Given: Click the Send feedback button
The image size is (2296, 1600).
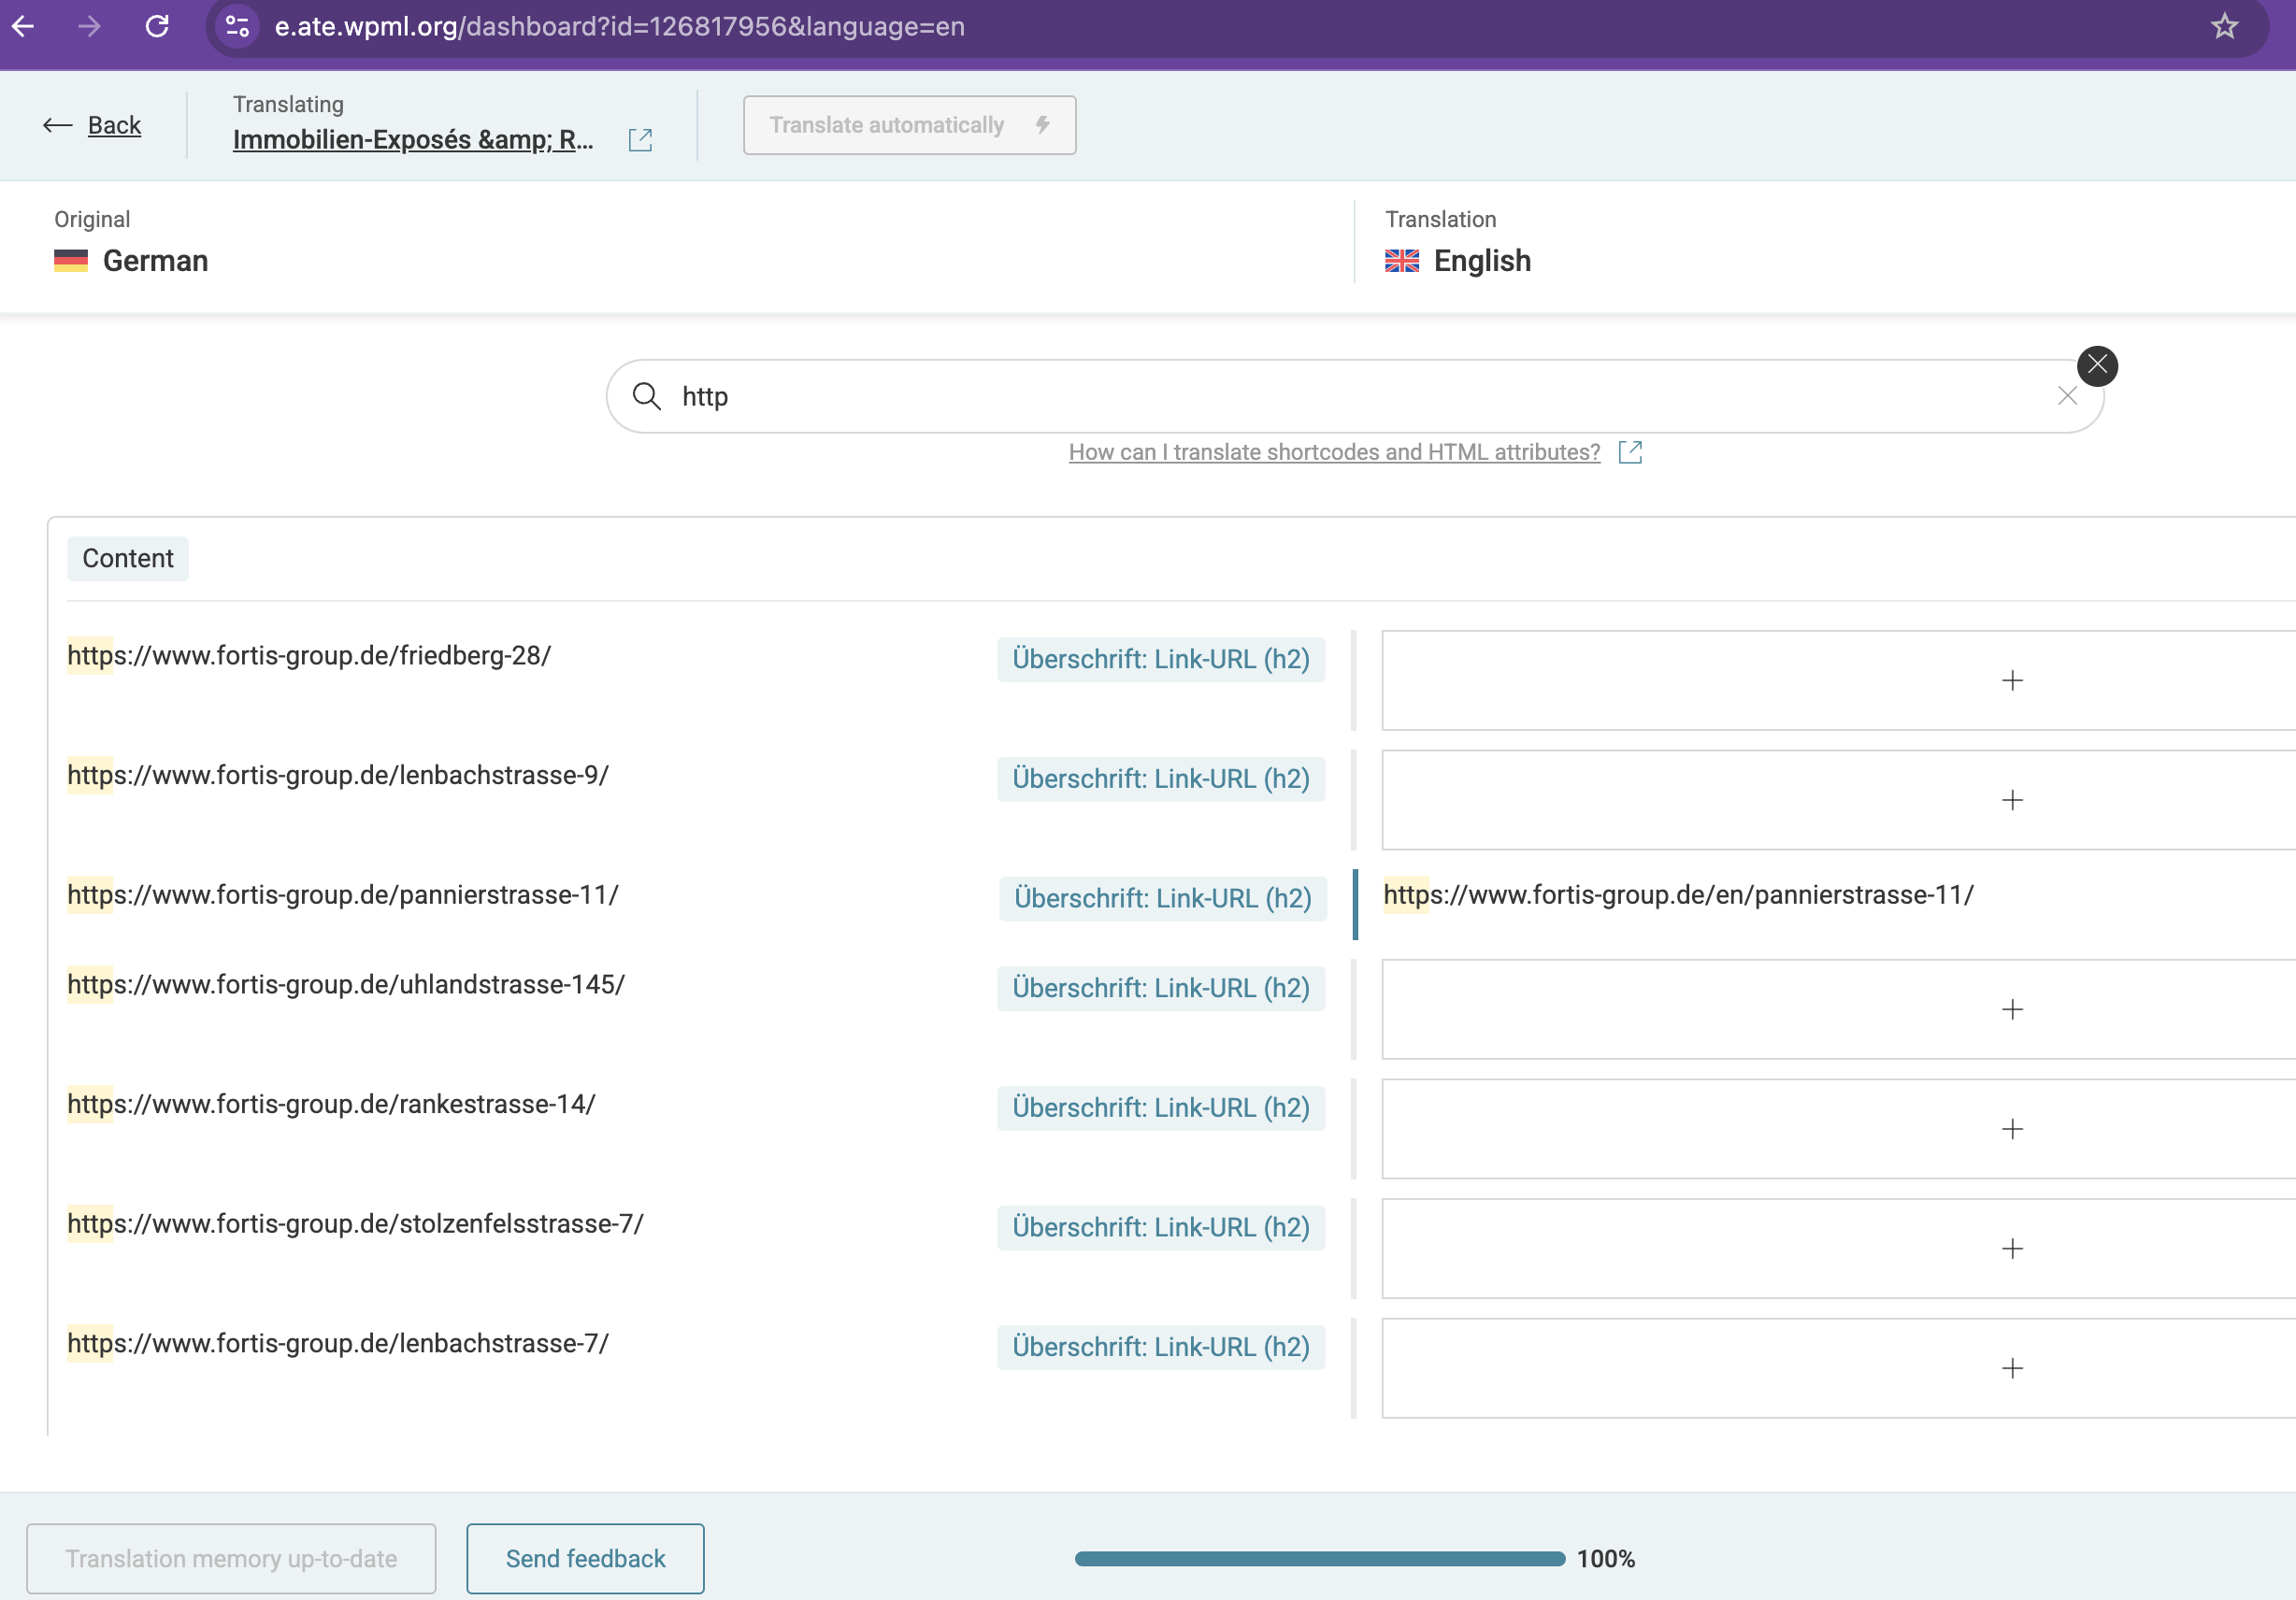Looking at the screenshot, I should [585, 1558].
